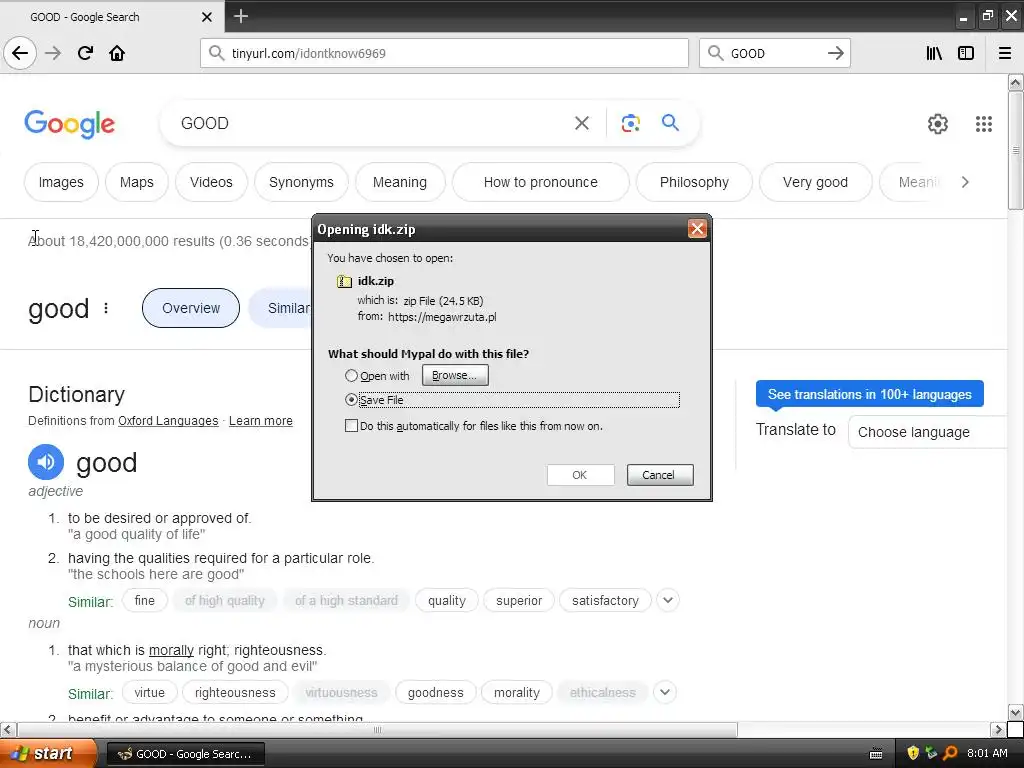
Task: Click the goodness synonym chip
Action: pos(436,692)
